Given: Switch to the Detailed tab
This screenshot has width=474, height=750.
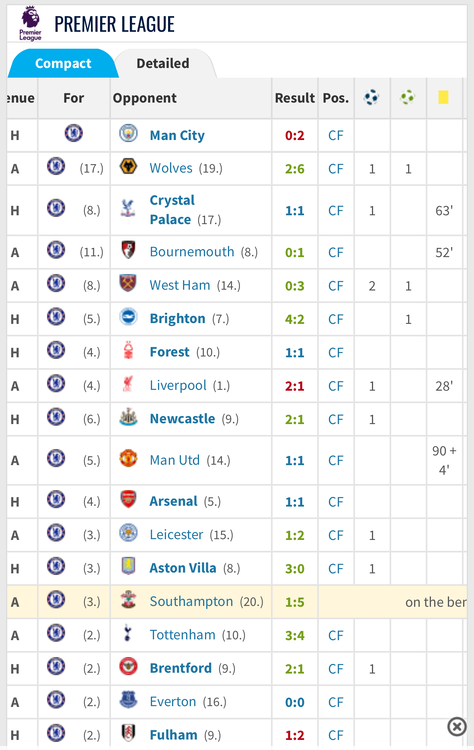Looking at the screenshot, I should coord(163,63).
